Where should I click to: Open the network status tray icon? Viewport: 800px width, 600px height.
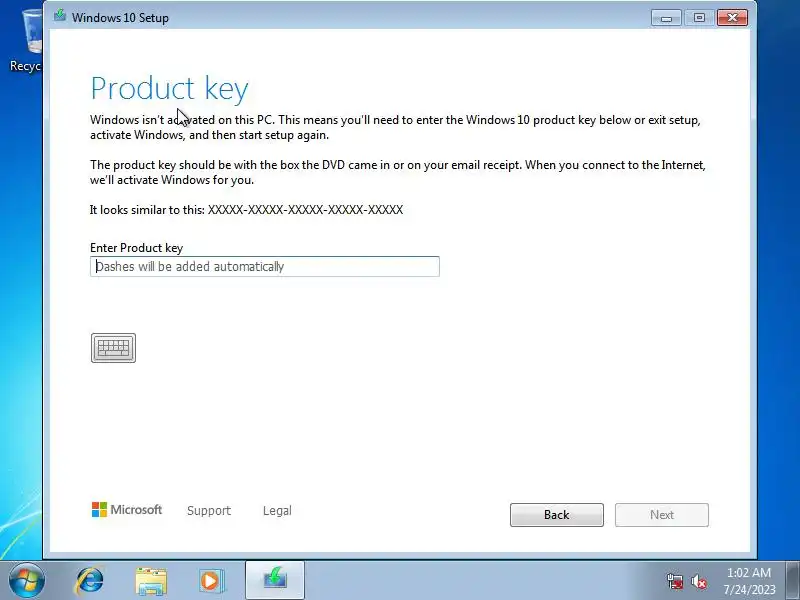[x=675, y=581]
